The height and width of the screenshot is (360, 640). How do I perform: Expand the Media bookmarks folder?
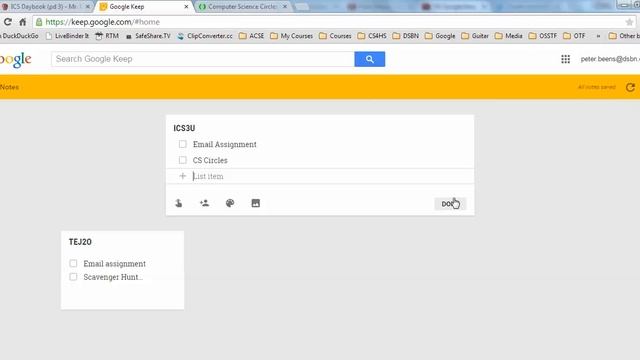[x=509, y=36]
